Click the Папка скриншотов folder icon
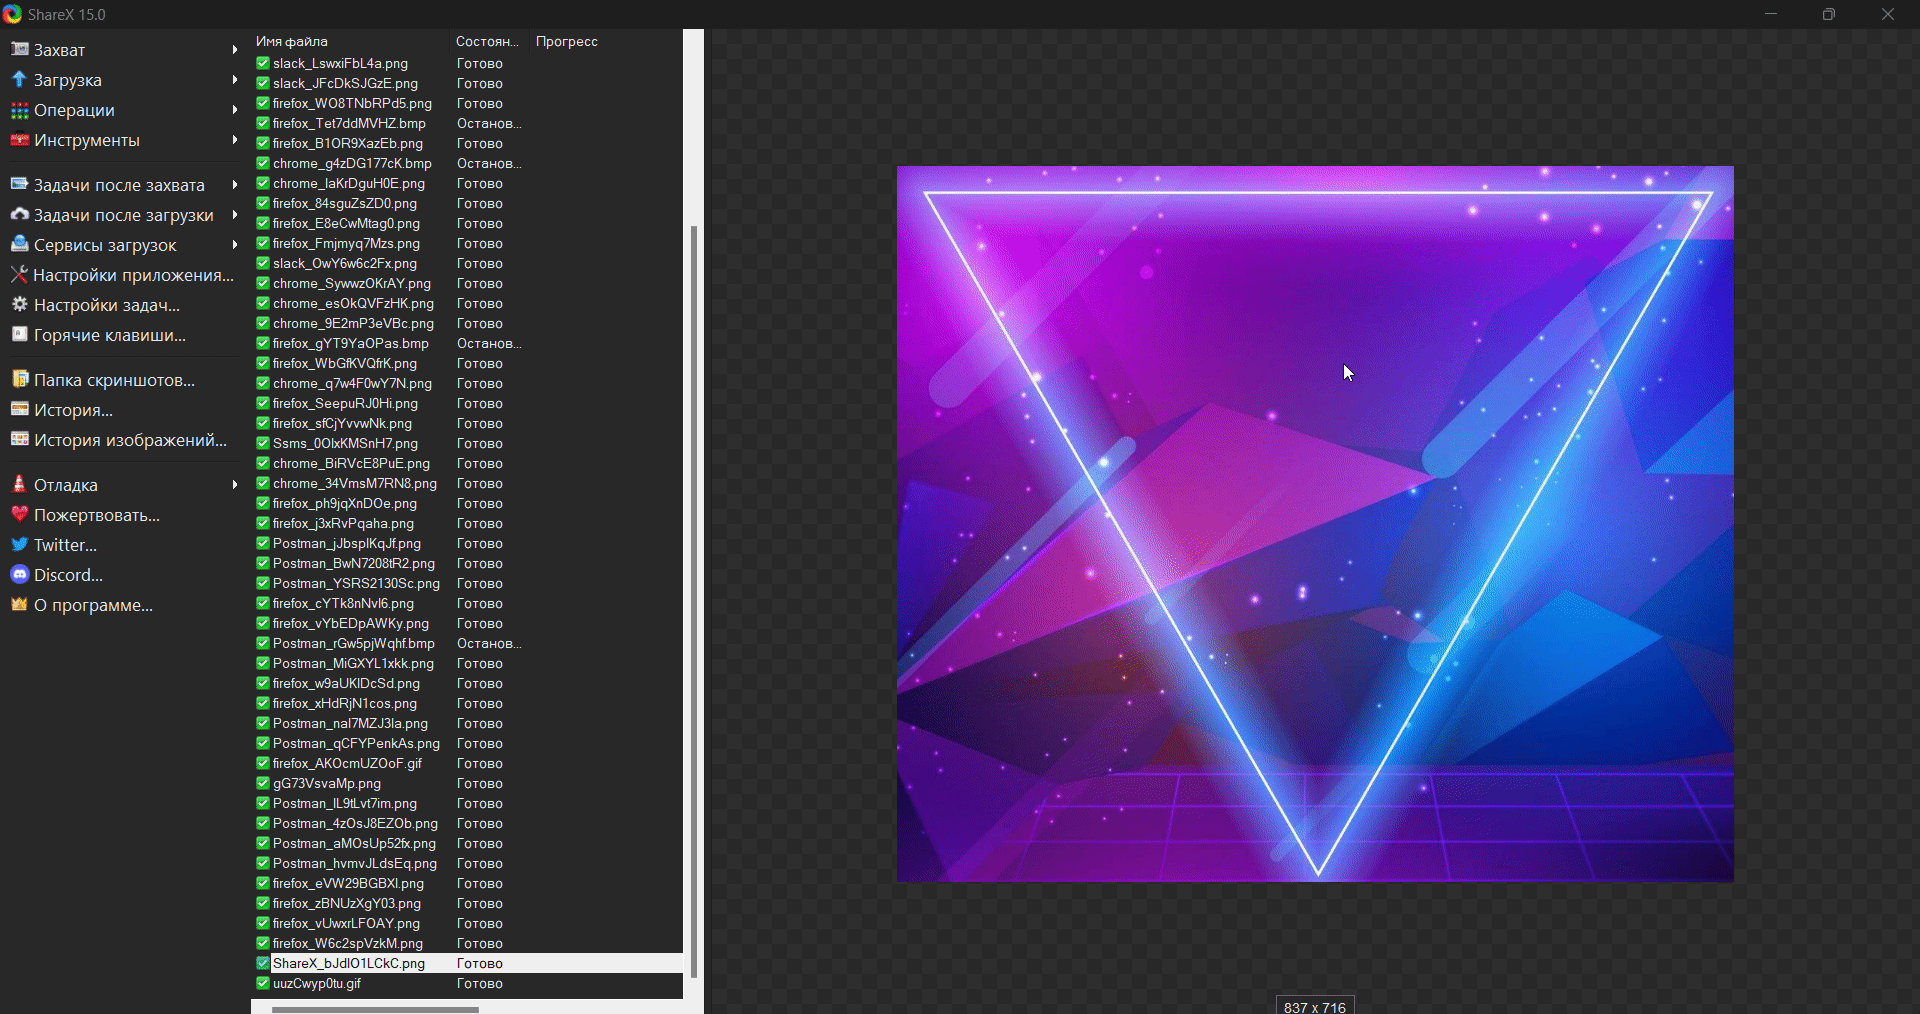Screen dimensions: 1920x1014 click(19, 379)
